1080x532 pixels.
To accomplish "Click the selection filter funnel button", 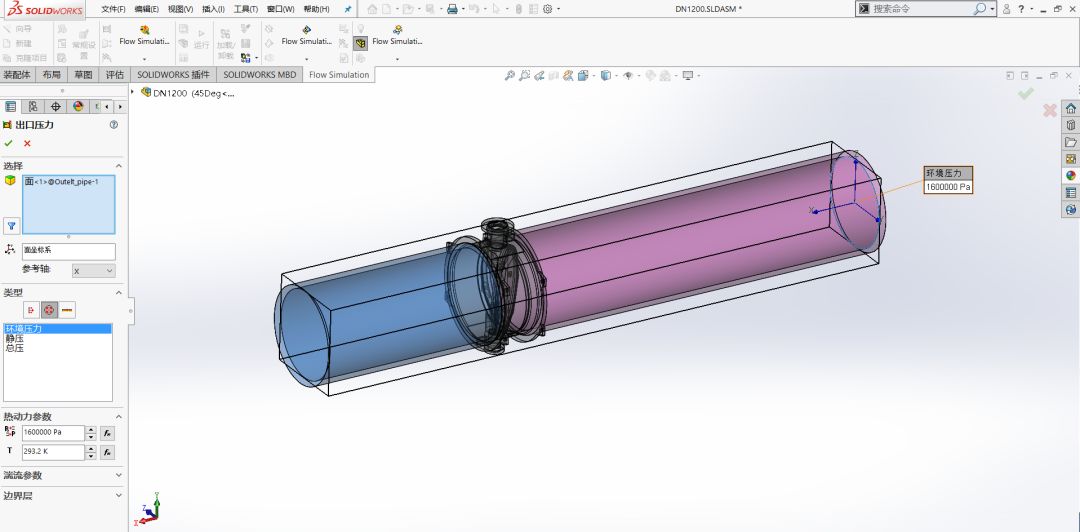I will pyautogui.click(x=11, y=225).
